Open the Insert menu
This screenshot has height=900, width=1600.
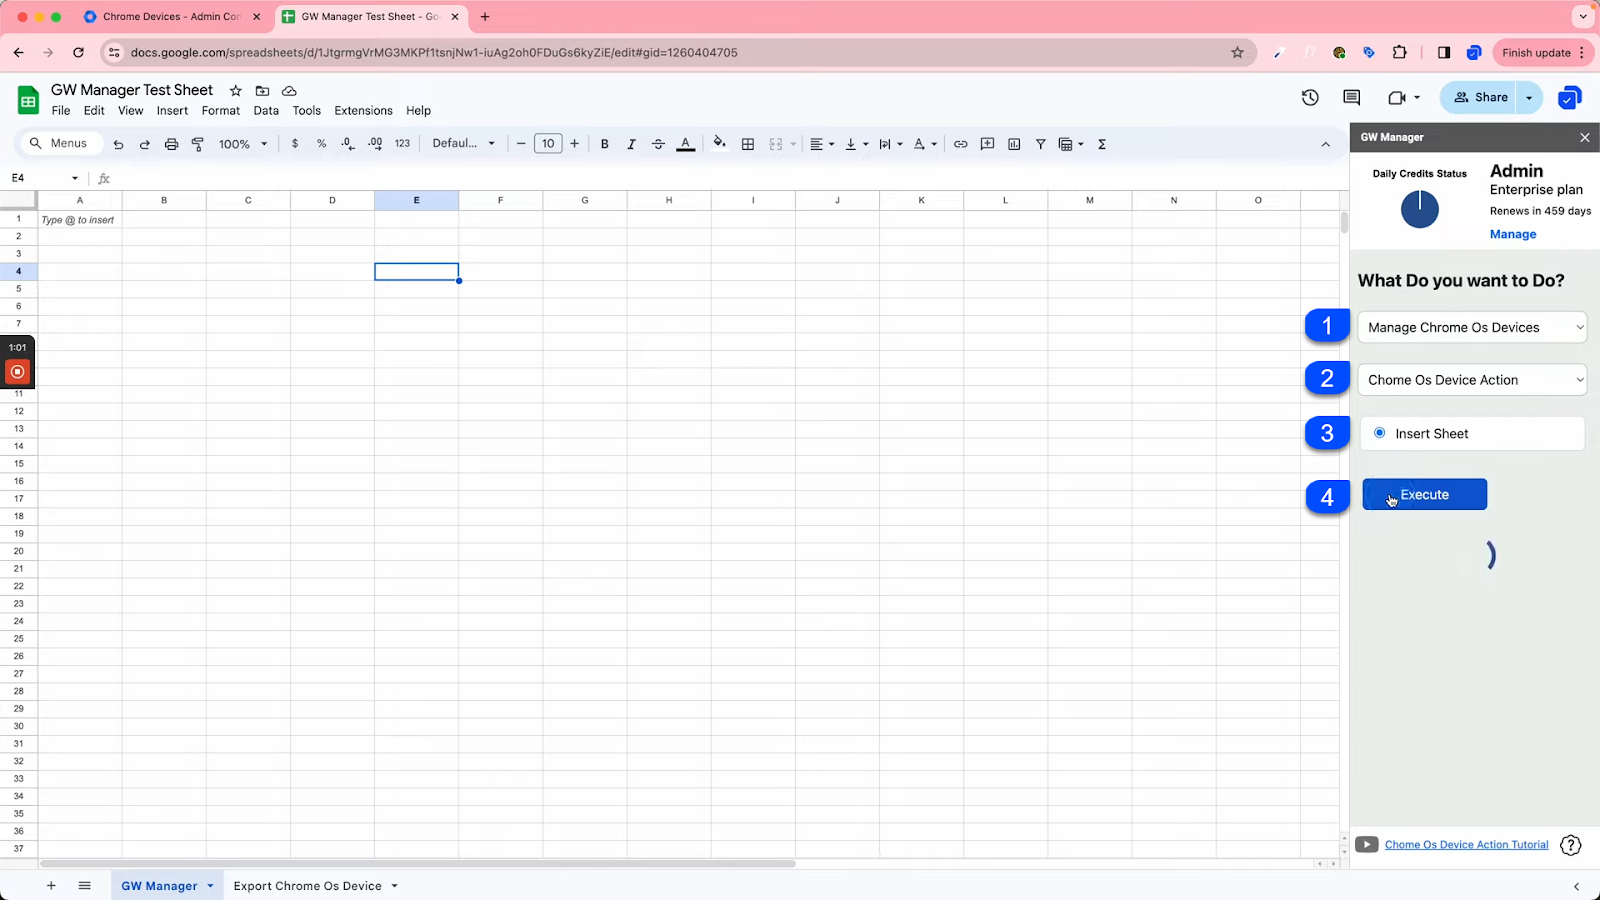click(172, 111)
